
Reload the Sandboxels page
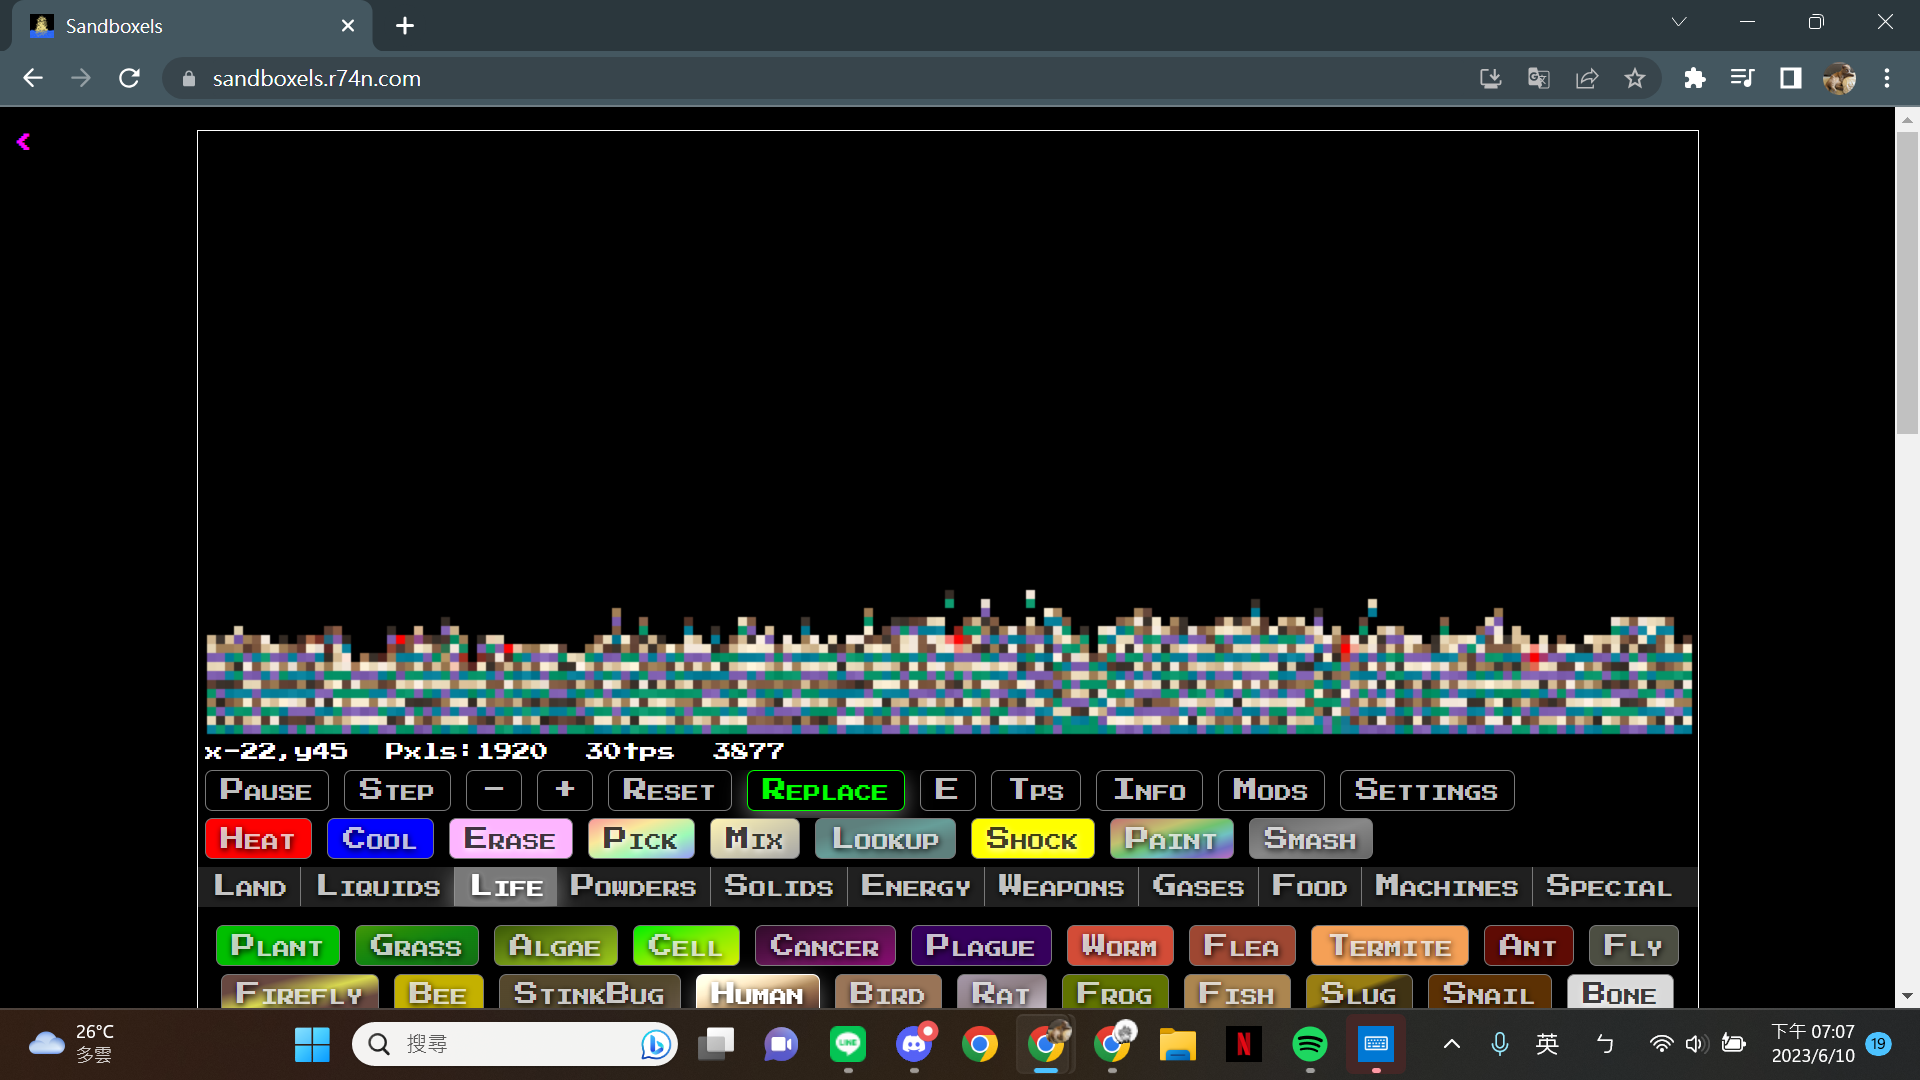point(129,78)
